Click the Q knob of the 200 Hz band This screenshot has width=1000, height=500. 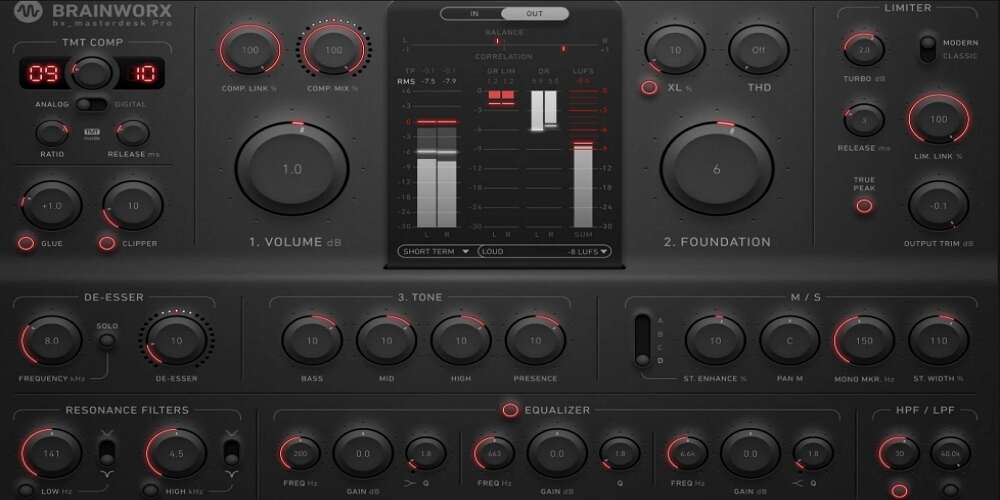pos(426,453)
